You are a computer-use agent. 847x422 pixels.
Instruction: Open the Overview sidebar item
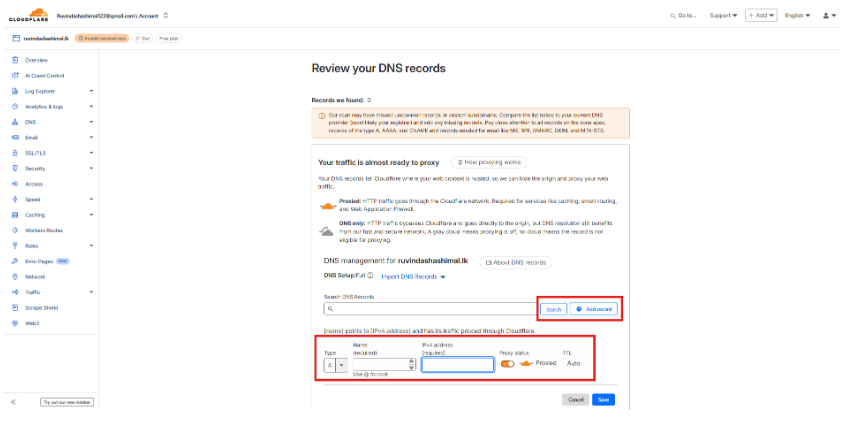click(x=36, y=60)
